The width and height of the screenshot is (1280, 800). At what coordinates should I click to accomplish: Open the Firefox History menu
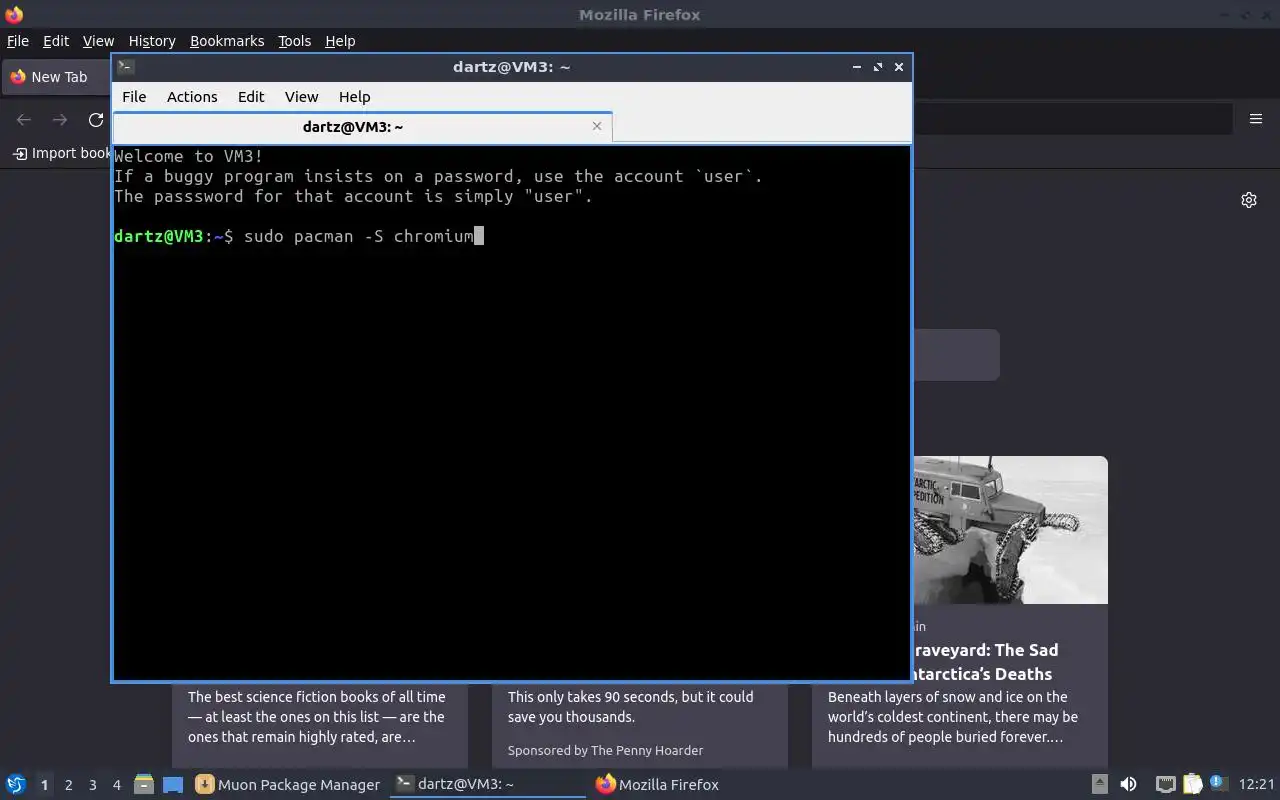point(152,41)
